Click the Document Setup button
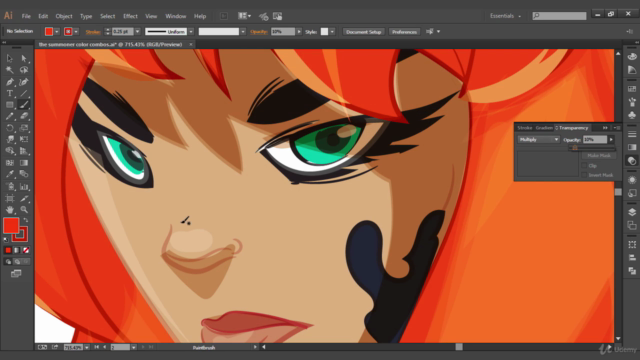640x360 pixels. tap(363, 32)
